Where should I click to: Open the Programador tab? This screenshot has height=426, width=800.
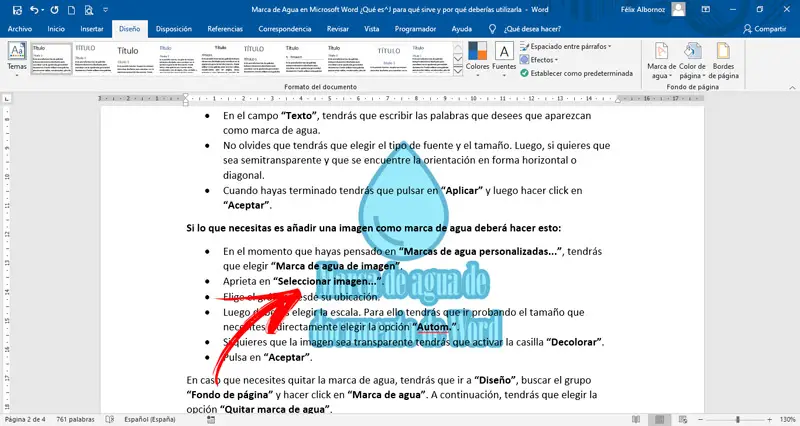point(415,29)
